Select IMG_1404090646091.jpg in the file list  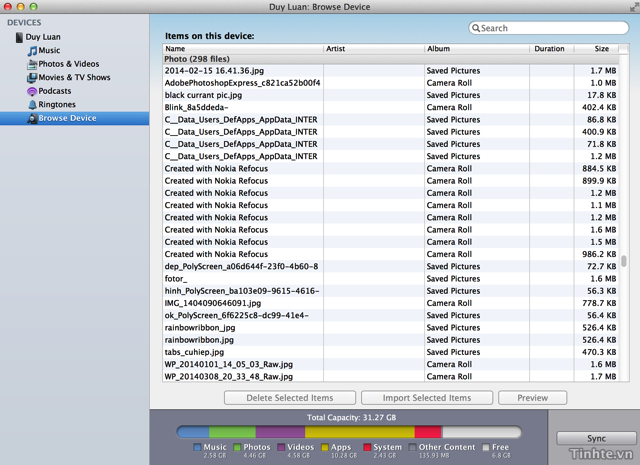pos(213,303)
